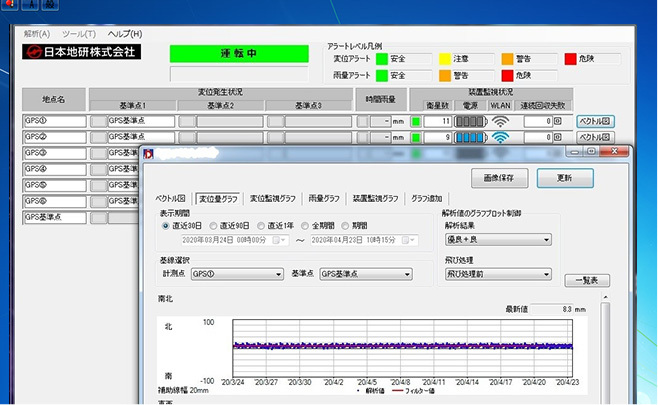Click ベクトル図 button in GPS① row

[595, 122]
